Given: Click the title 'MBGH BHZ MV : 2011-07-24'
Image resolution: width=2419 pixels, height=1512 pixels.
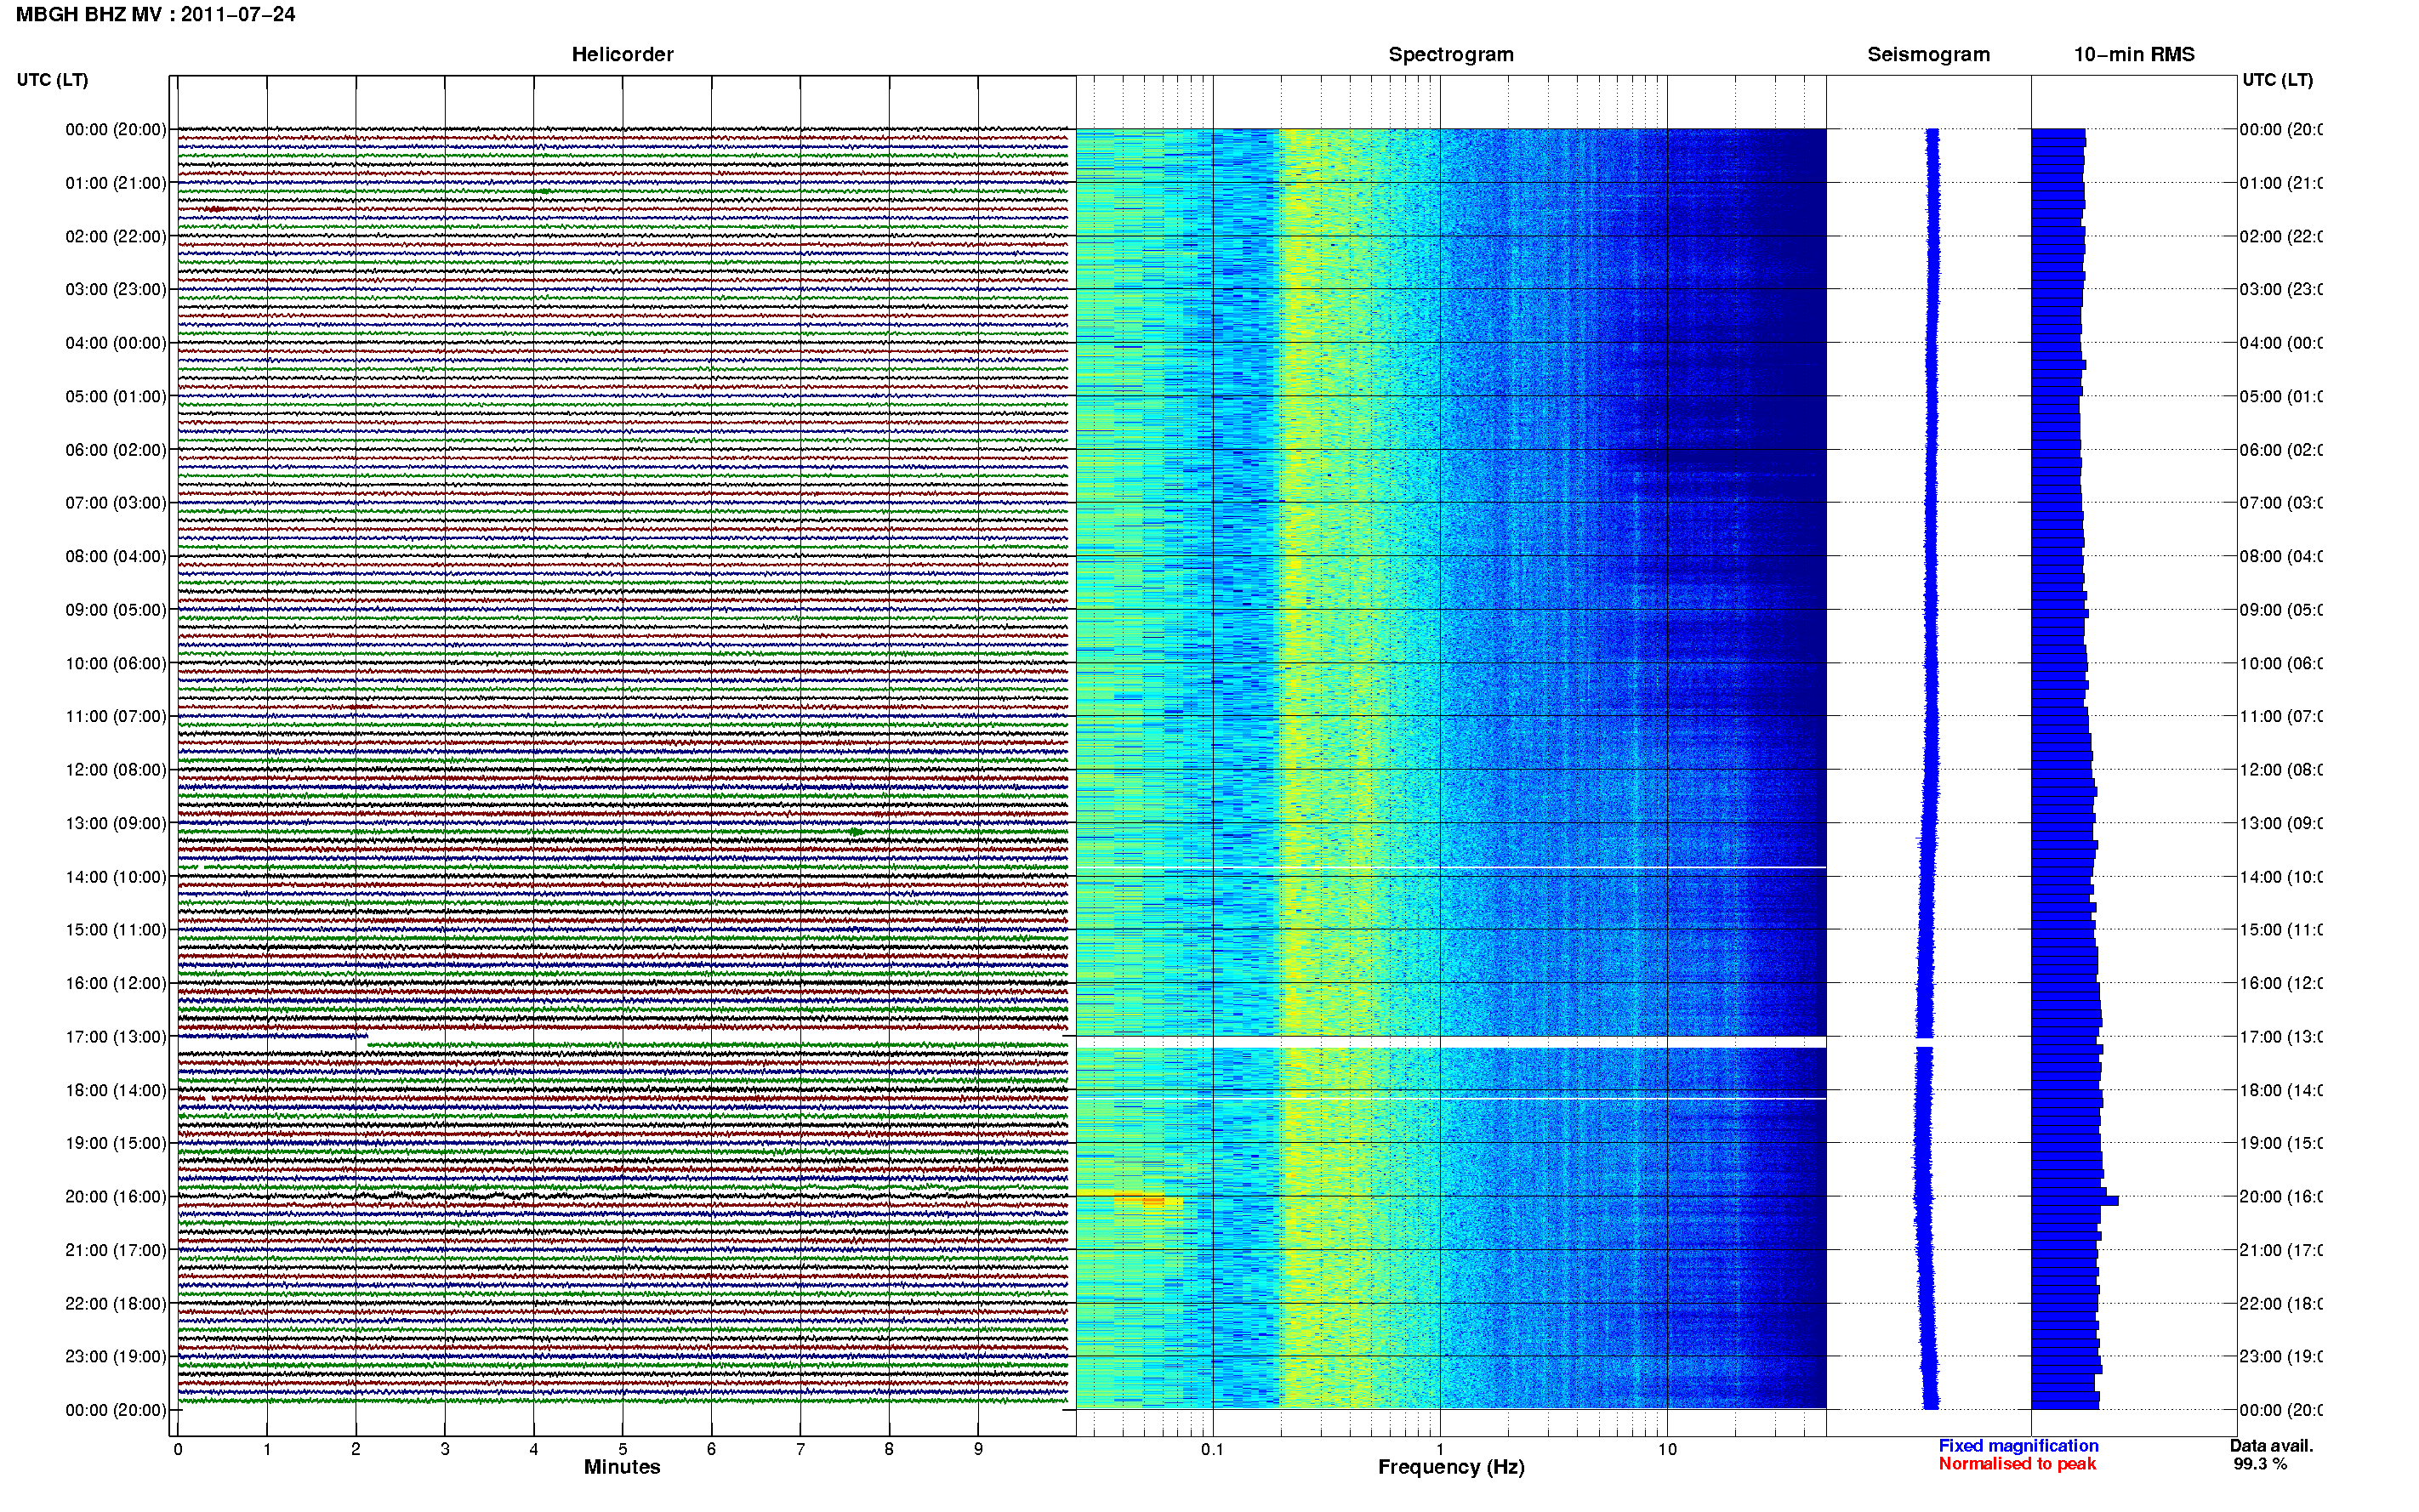Looking at the screenshot, I should pos(156,15).
